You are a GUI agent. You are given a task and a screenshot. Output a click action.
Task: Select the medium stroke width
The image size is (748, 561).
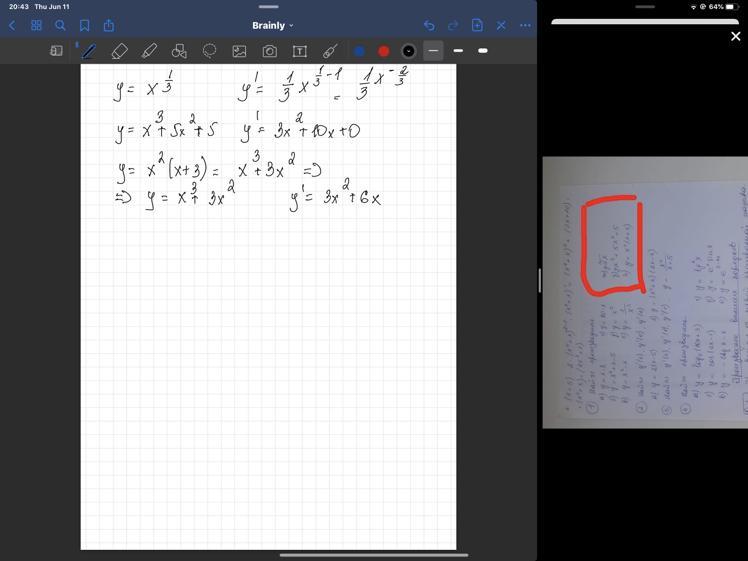(x=458, y=51)
